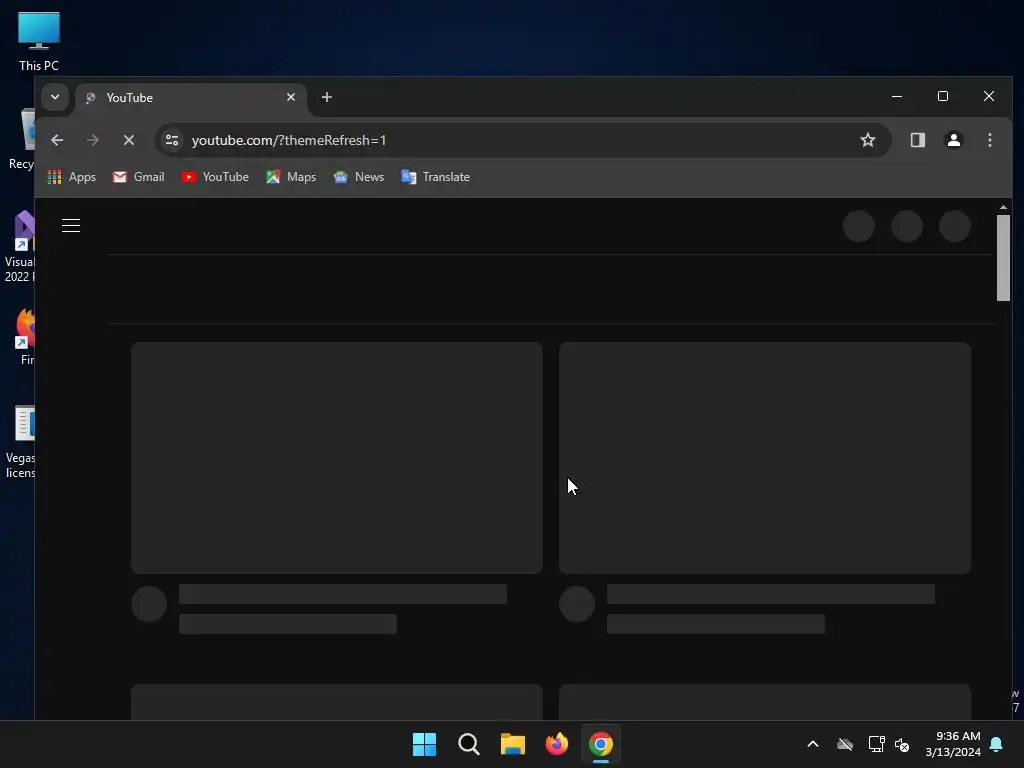Launch Firefox from taskbar
Image resolution: width=1024 pixels, height=768 pixels.
(x=556, y=744)
